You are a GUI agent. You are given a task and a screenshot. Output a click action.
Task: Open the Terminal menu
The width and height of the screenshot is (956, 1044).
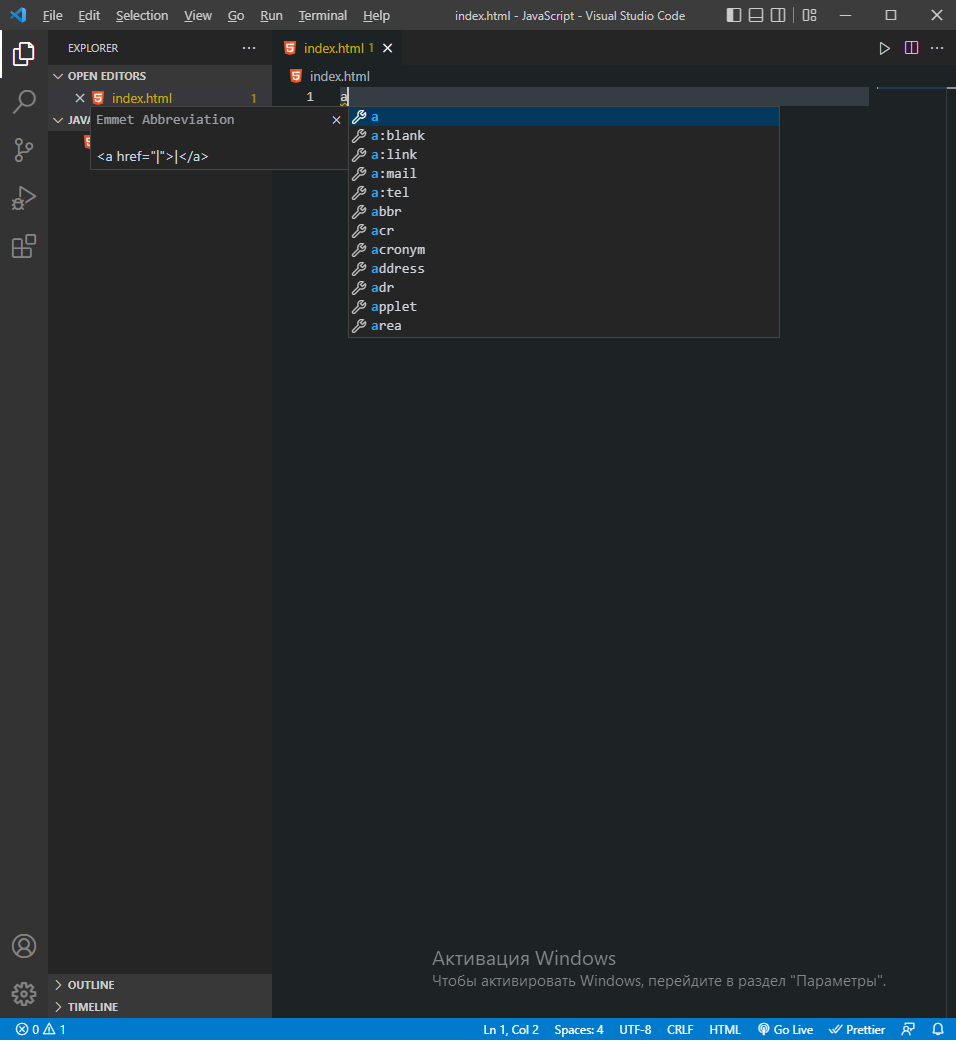pos(322,15)
